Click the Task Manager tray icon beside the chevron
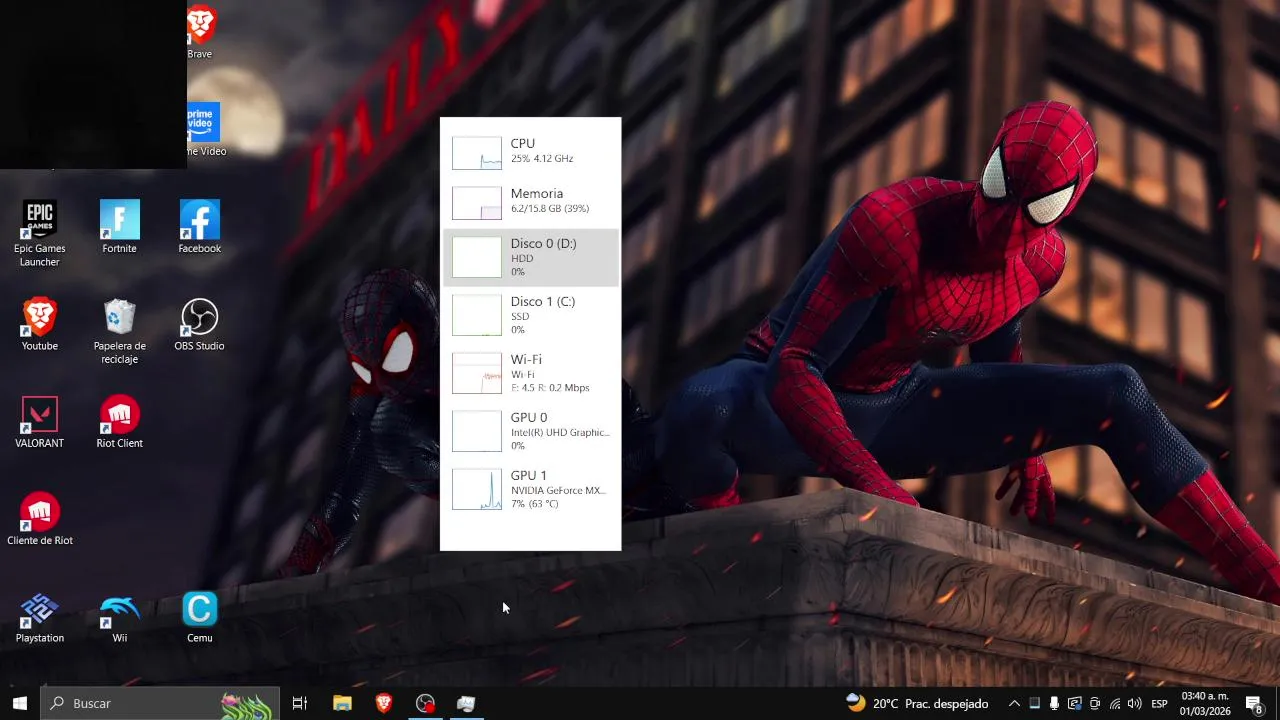The height and width of the screenshot is (720, 1280). 1035,704
